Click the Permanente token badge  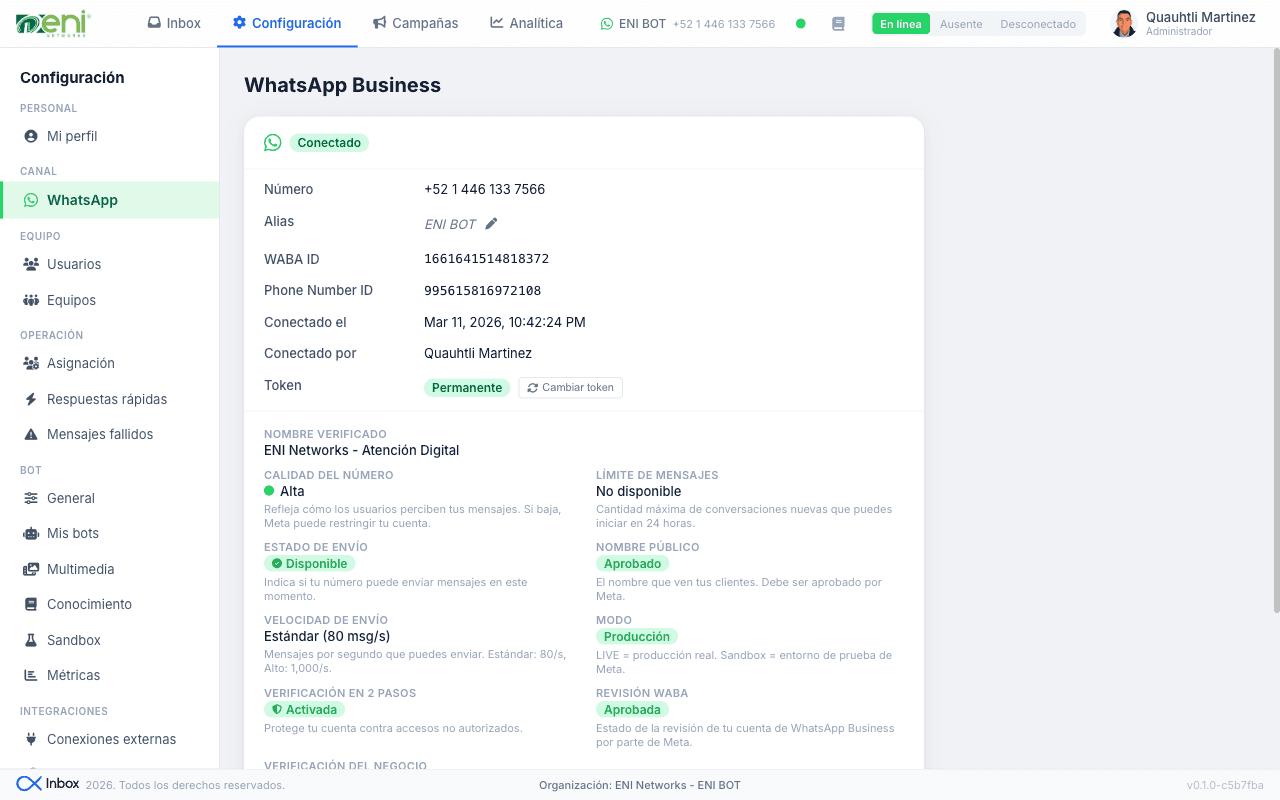point(467,388)
